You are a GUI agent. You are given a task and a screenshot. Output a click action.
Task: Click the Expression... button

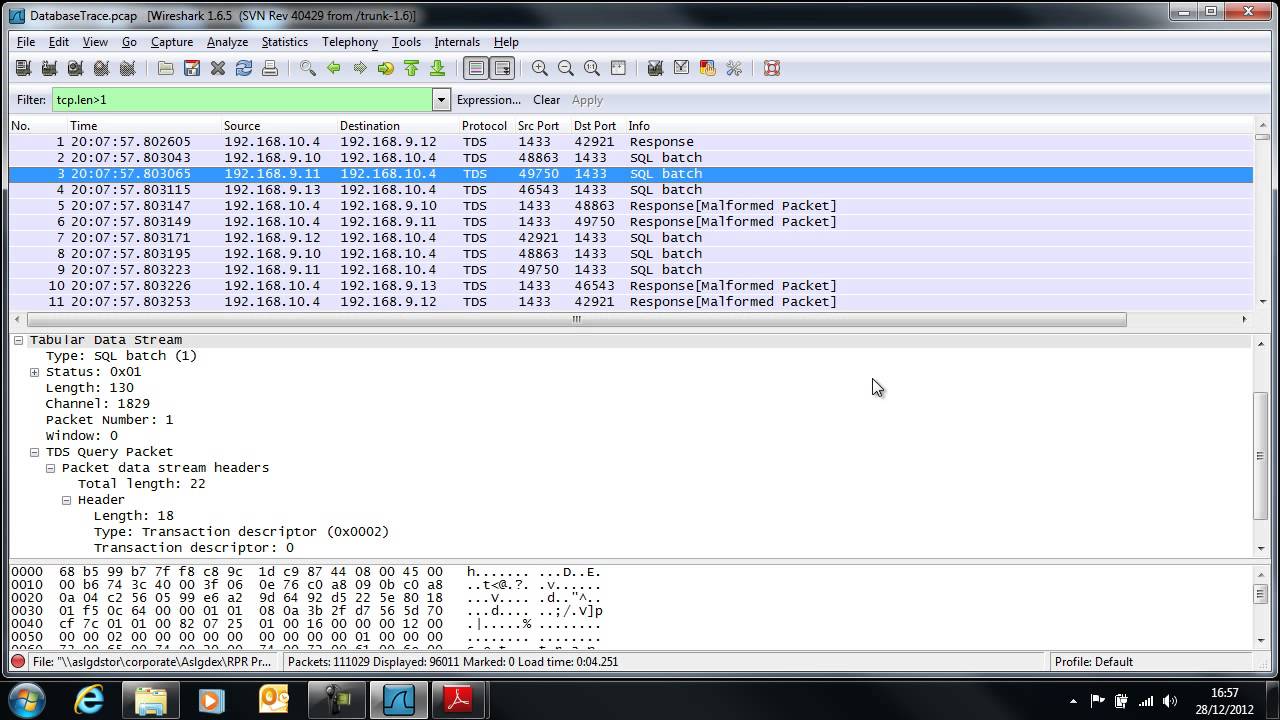pos(489,100)
